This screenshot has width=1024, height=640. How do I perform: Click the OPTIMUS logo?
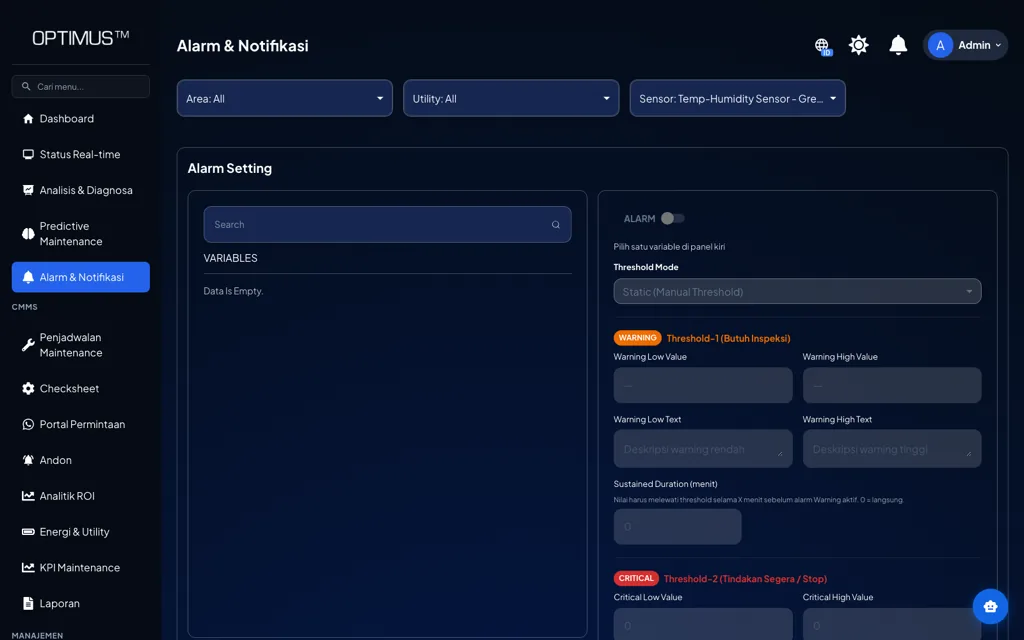[x=80, y=38]
